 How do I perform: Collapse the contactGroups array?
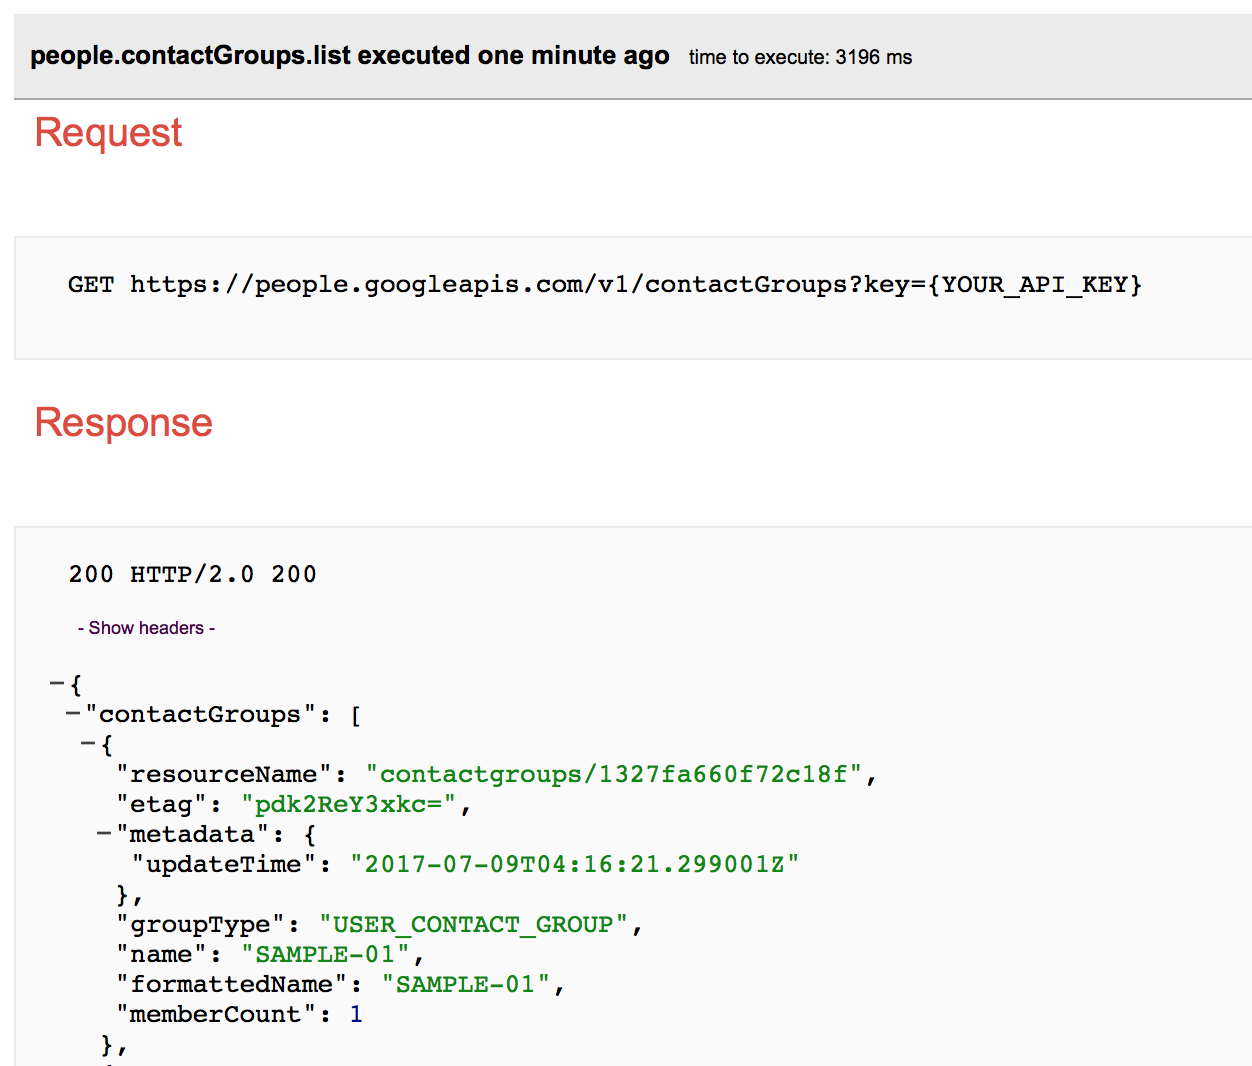tap(73, 714)
